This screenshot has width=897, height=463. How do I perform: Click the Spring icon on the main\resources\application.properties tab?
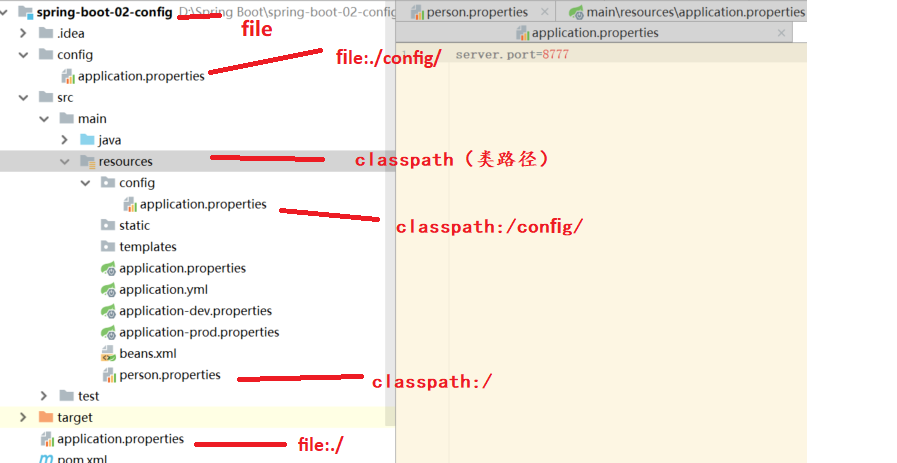[x=577, y=12]
